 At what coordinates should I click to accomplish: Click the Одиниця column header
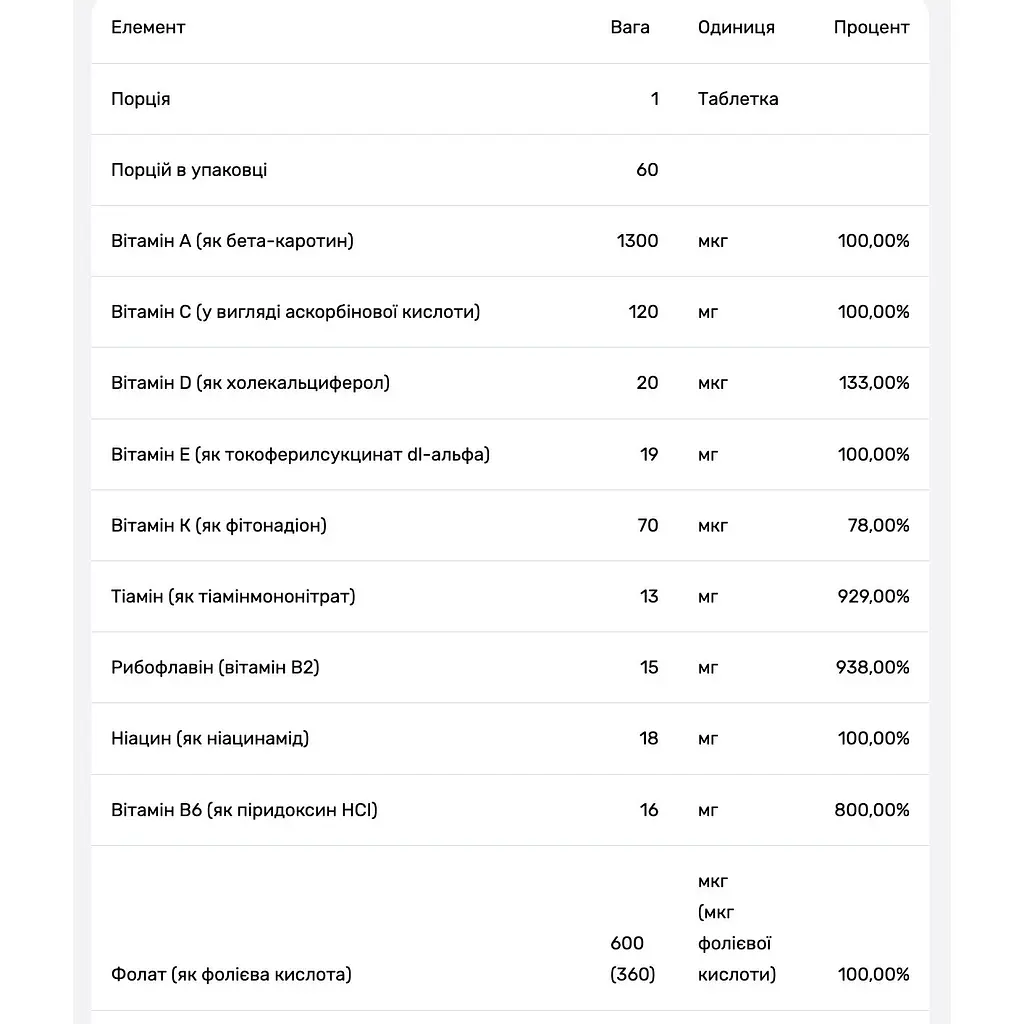click(736, 27)
